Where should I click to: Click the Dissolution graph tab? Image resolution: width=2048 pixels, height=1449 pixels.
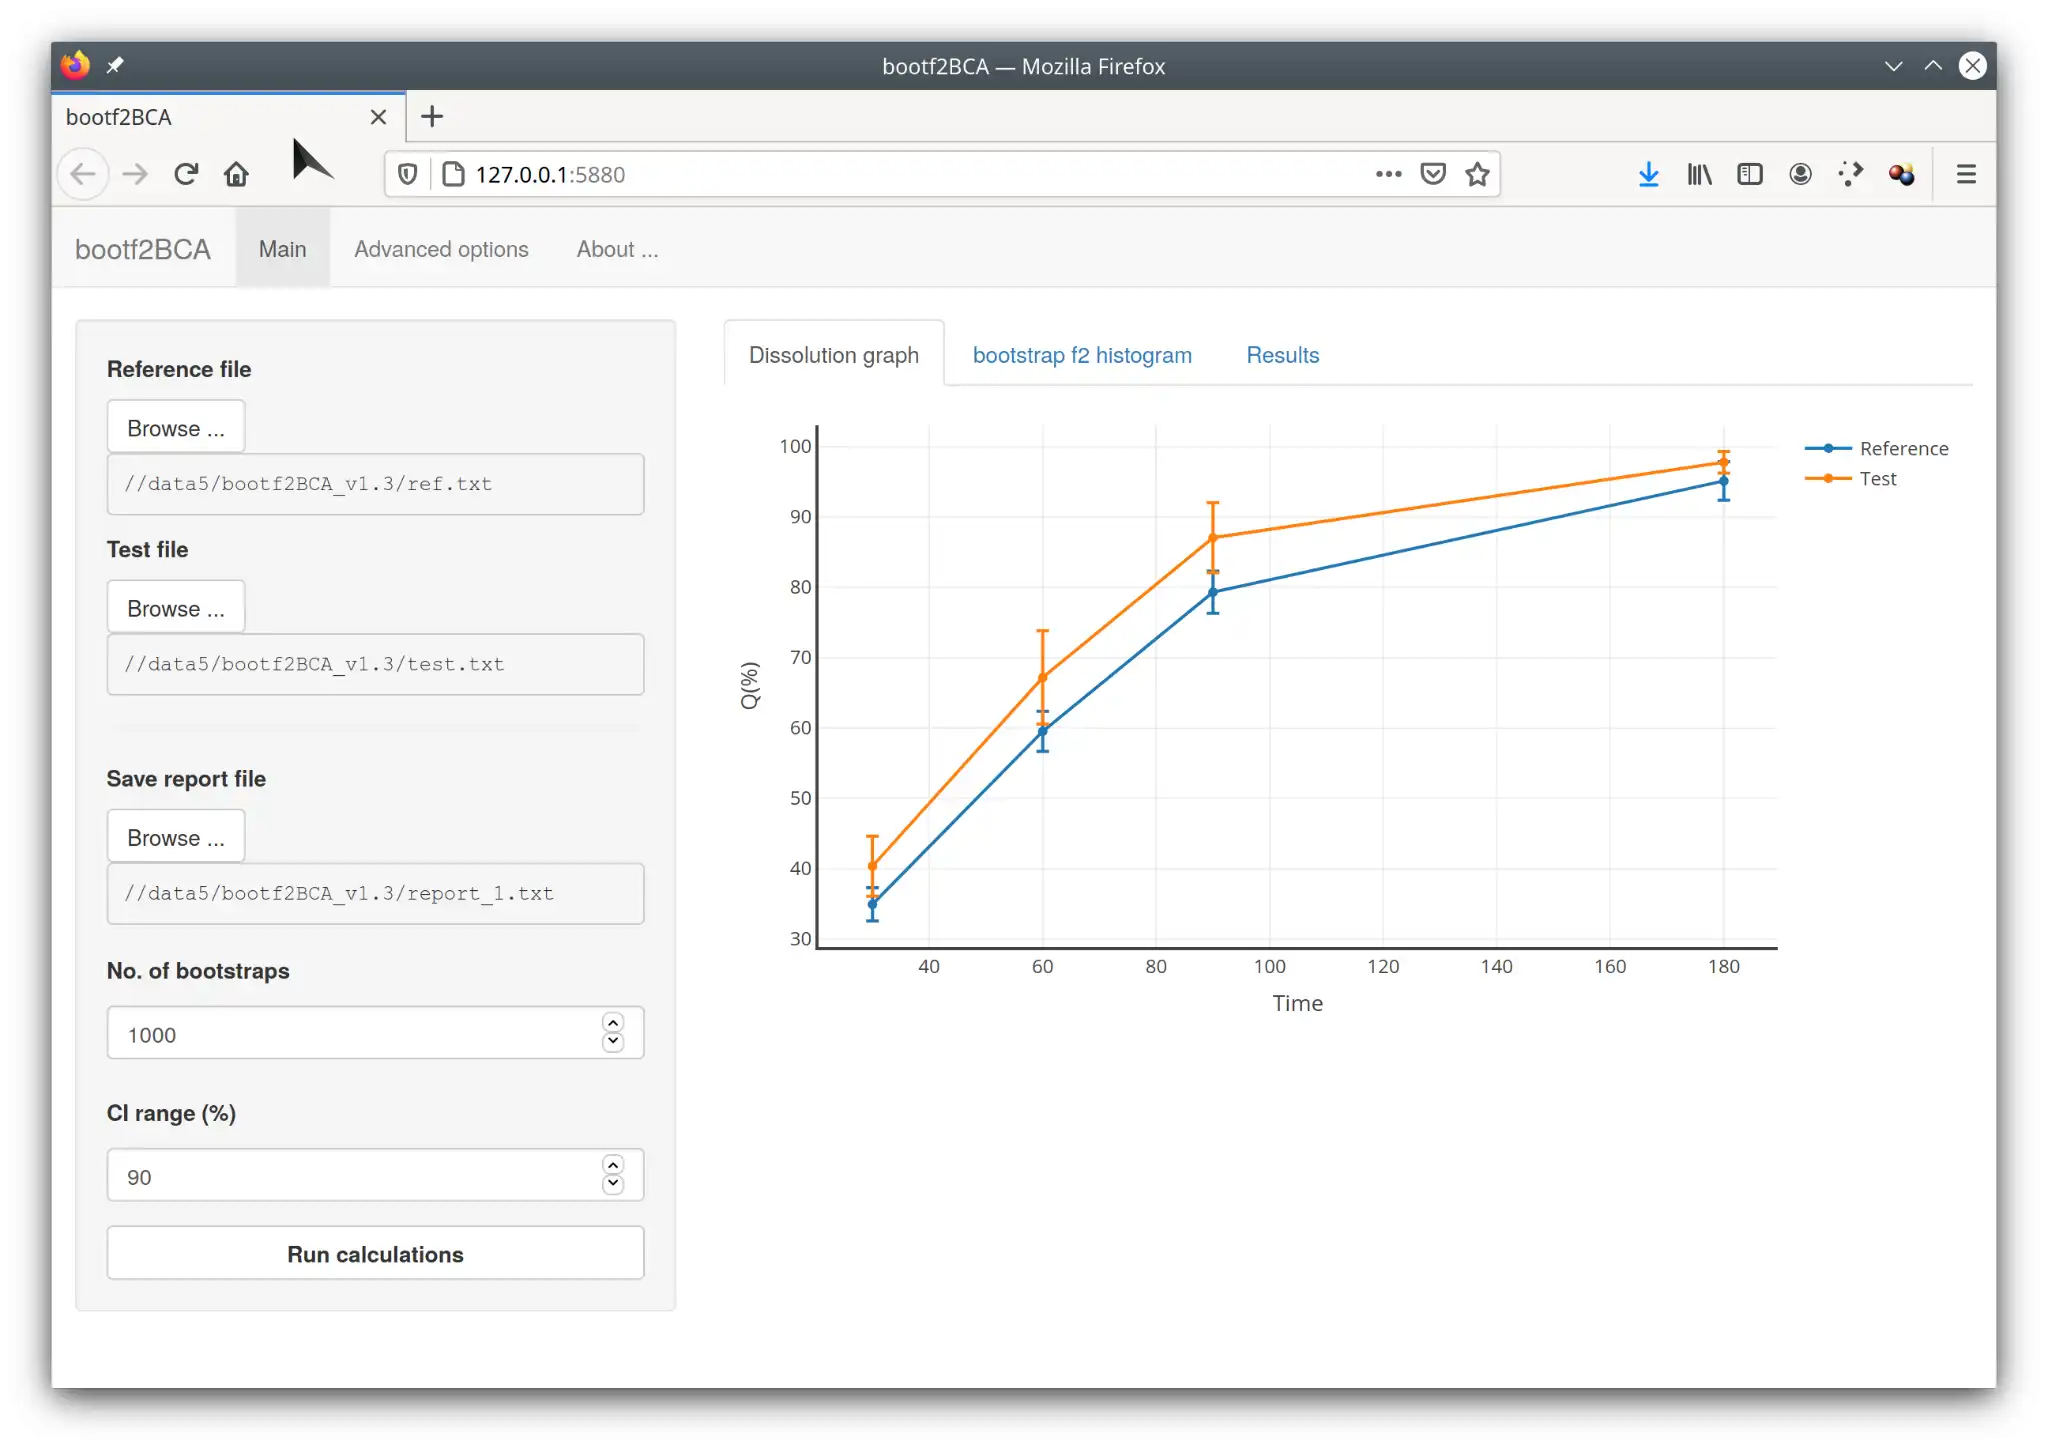[833, 353]
